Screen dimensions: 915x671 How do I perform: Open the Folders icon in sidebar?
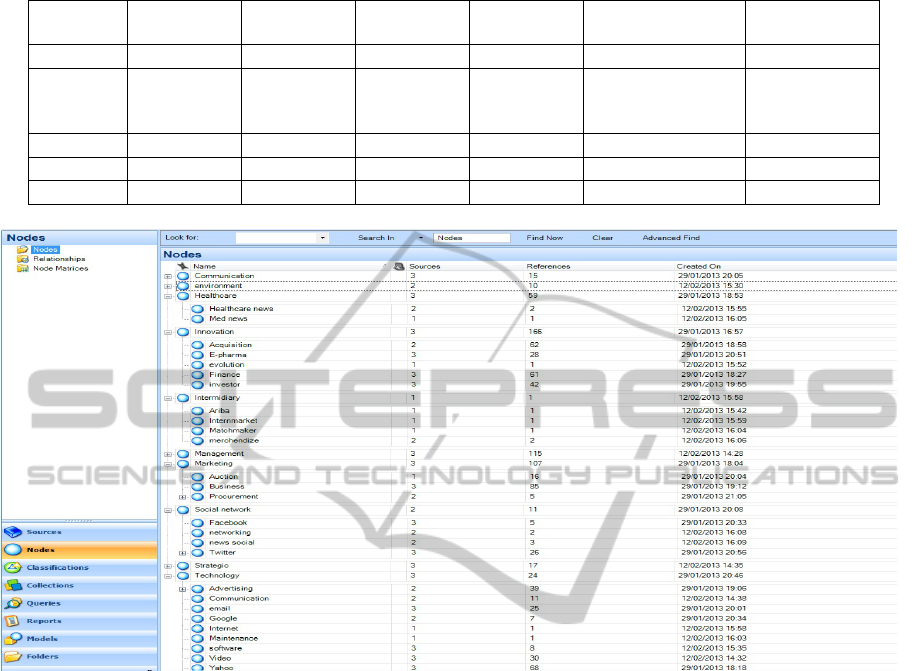[x=14, y=657]
